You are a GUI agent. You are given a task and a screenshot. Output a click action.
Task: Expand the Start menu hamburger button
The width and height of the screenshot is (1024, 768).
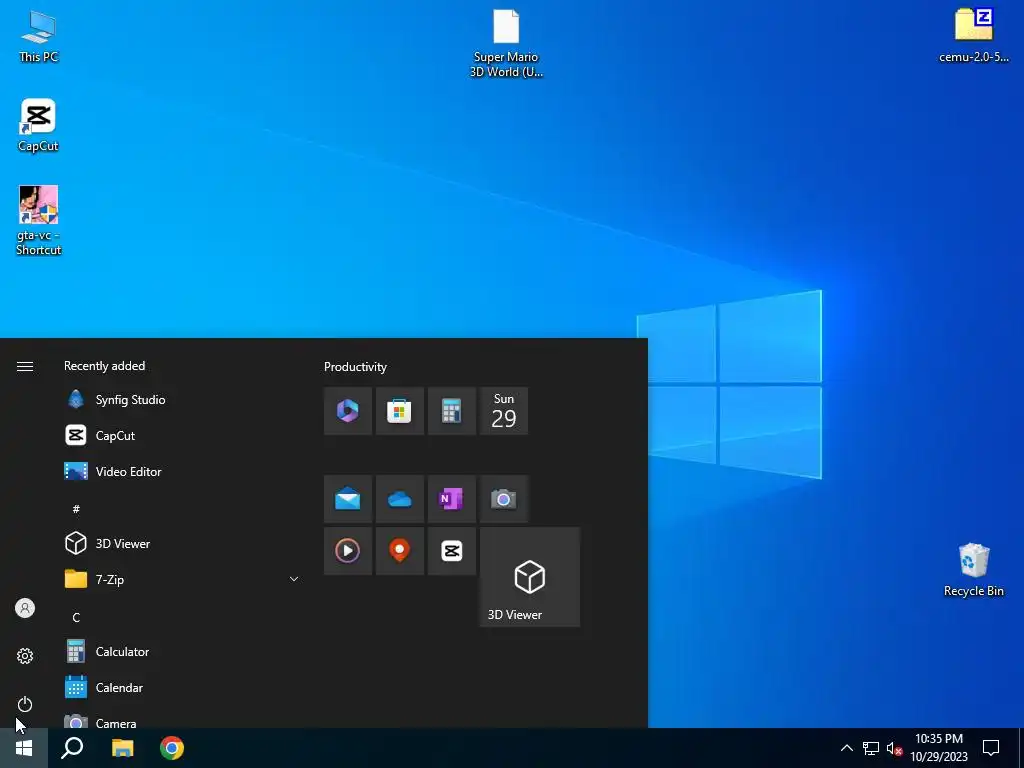(x=25, y=366)
